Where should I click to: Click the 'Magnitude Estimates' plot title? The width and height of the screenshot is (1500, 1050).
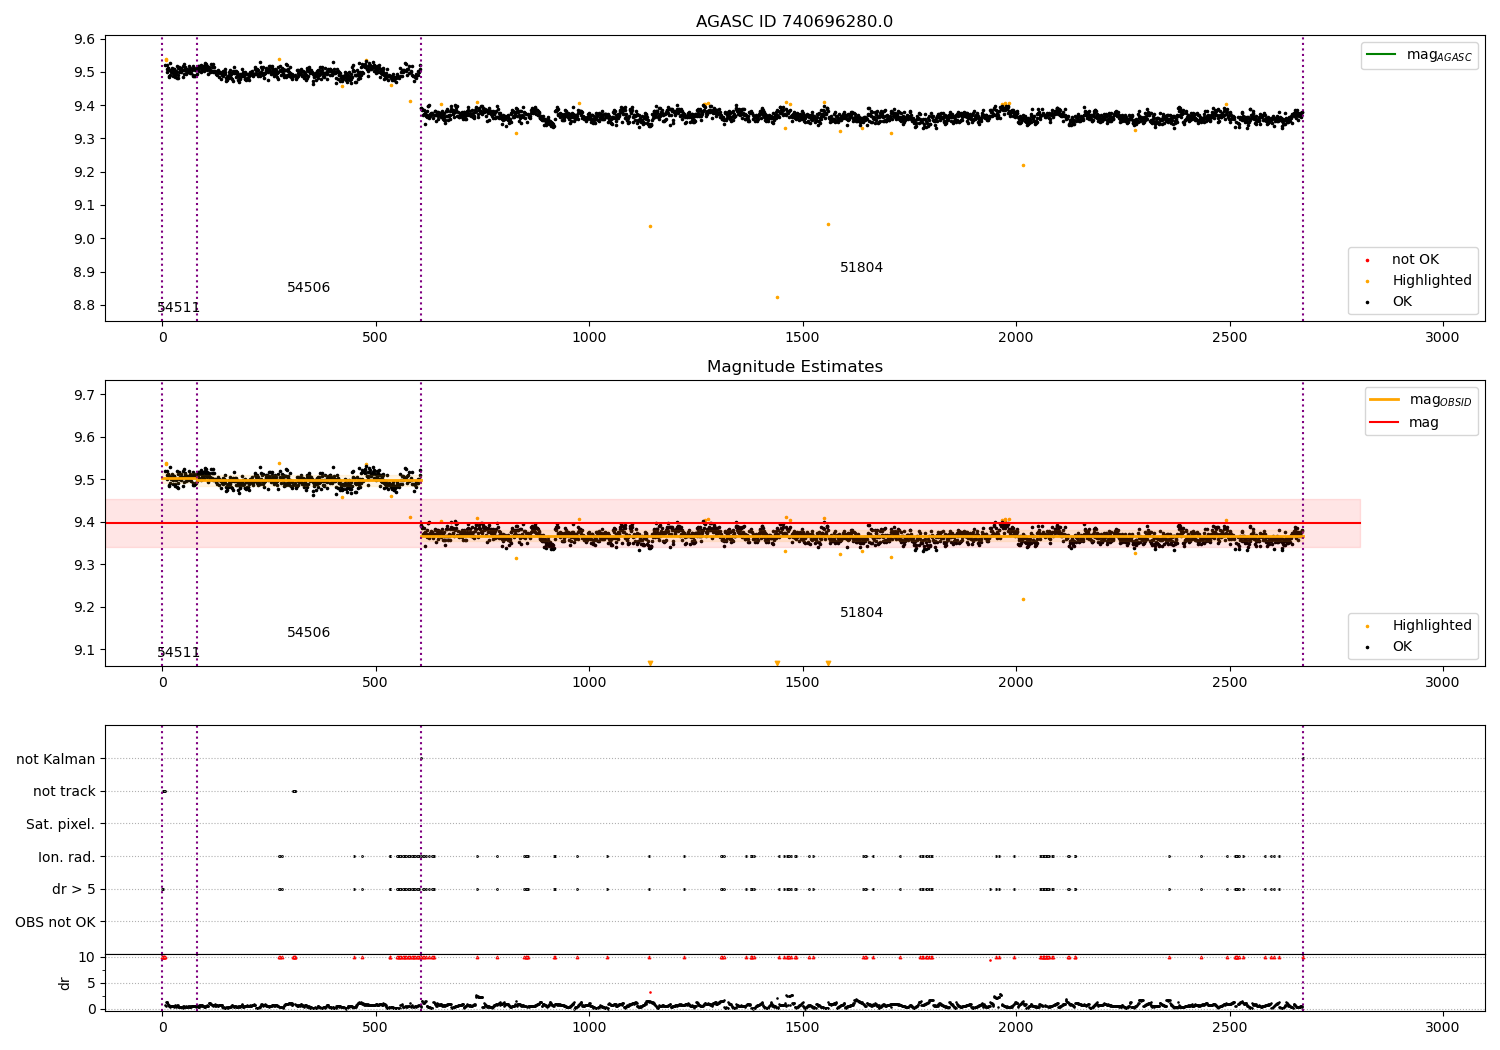pyautogui.click(x=794, y=367)
